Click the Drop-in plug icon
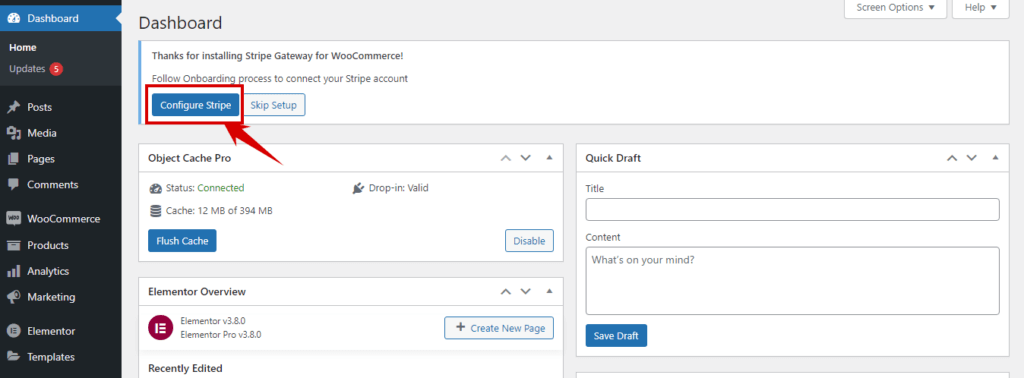 point(358,188)
